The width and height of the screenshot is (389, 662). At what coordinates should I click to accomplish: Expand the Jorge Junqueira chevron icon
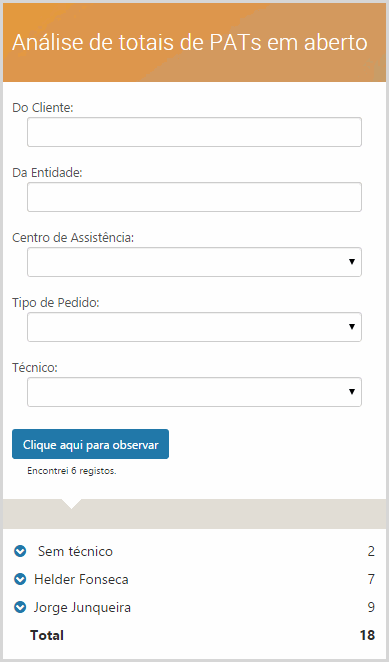tap(20, 607)
